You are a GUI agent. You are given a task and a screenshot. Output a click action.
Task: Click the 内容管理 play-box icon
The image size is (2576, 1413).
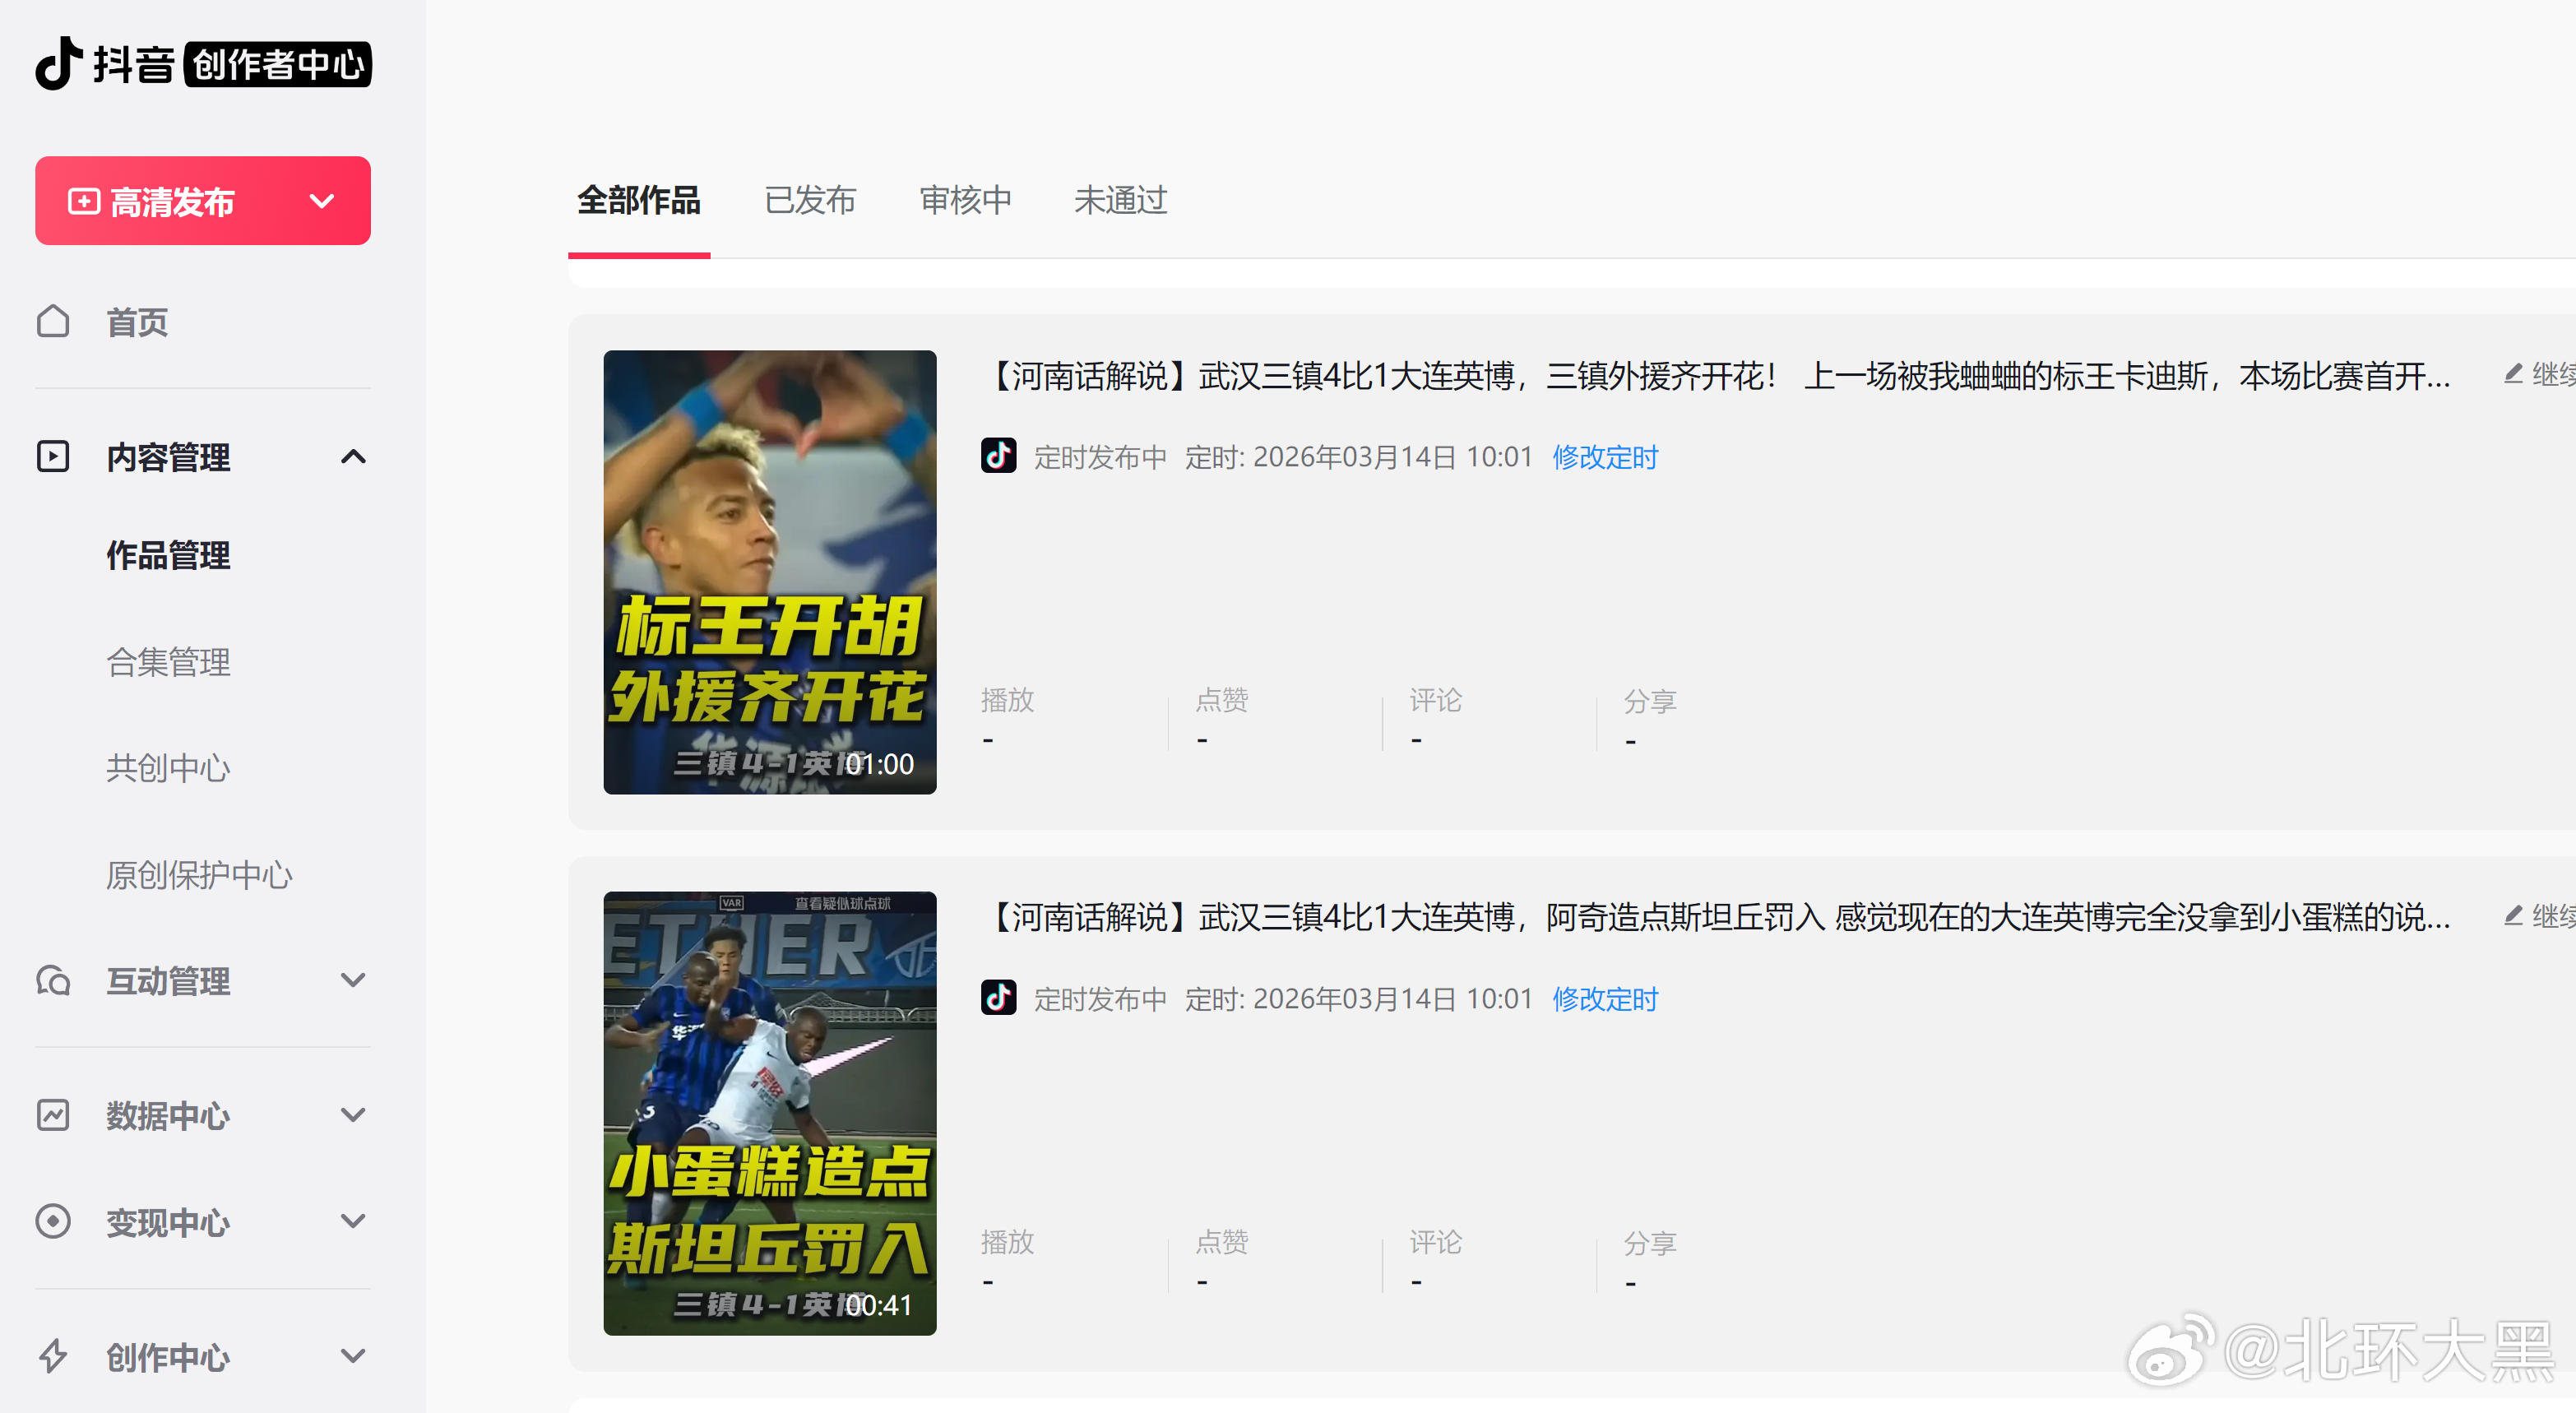tap(53, 457)
